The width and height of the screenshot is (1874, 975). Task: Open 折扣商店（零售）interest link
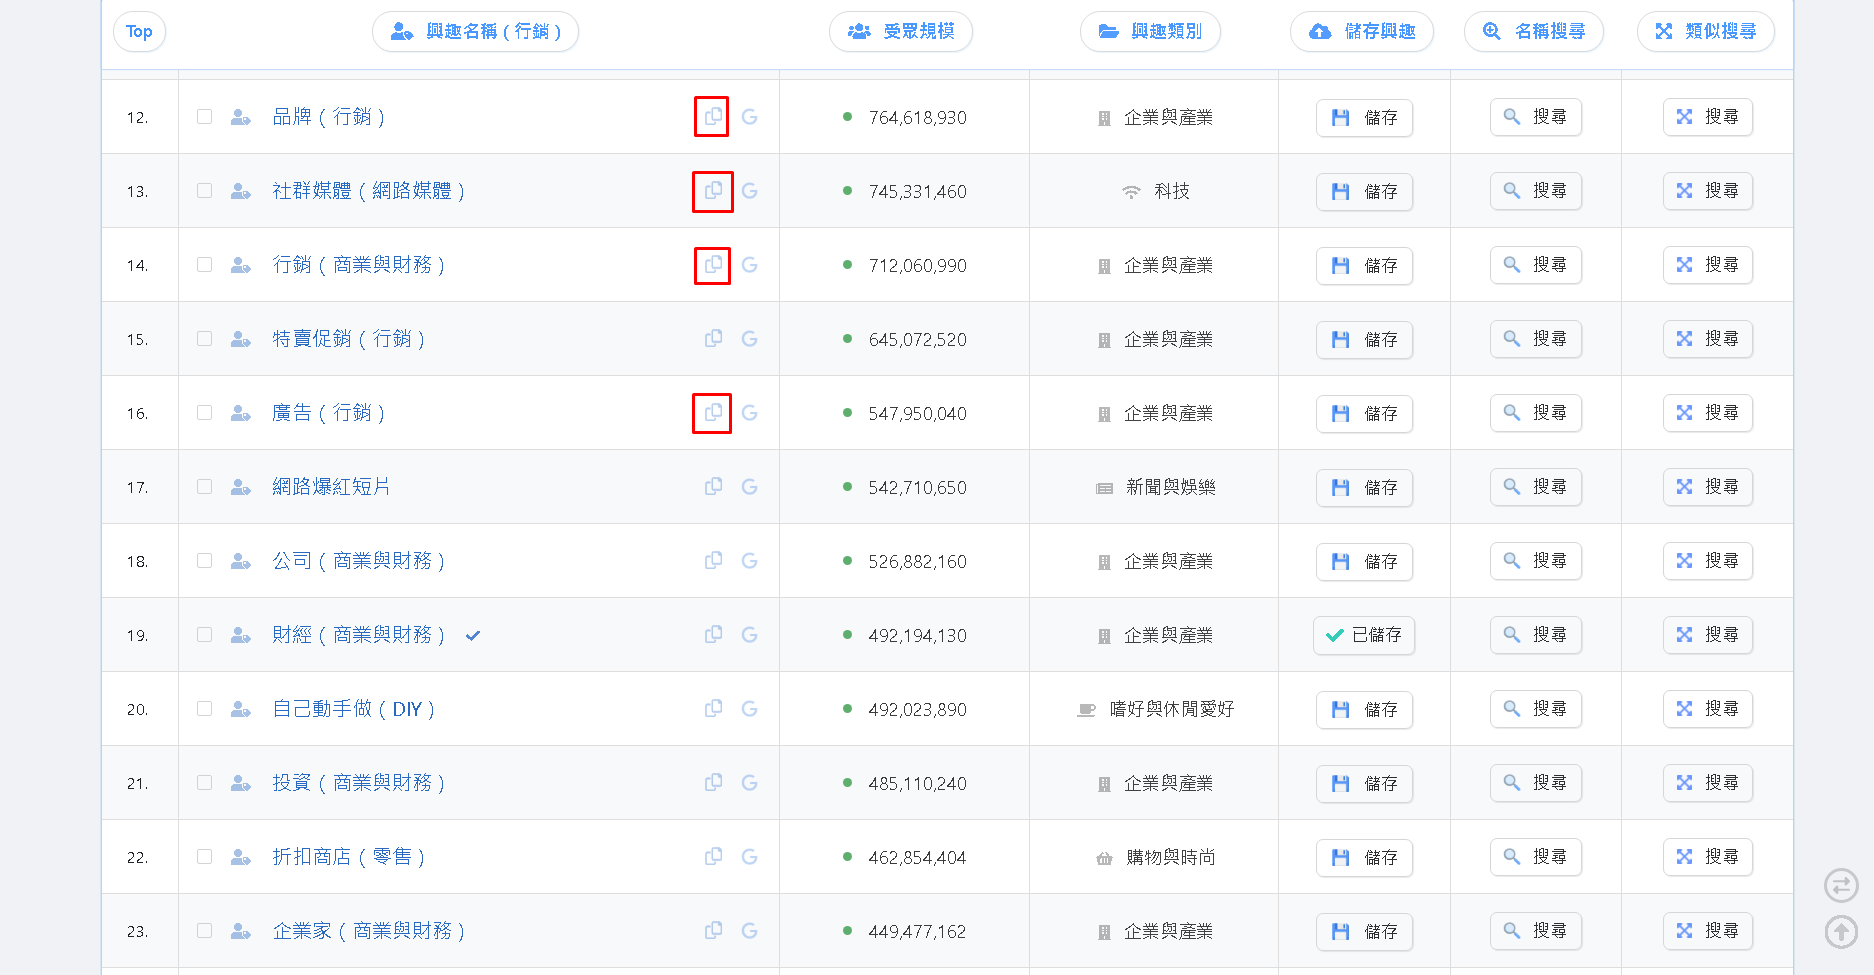pyautogui.click(x=349, y=857)
